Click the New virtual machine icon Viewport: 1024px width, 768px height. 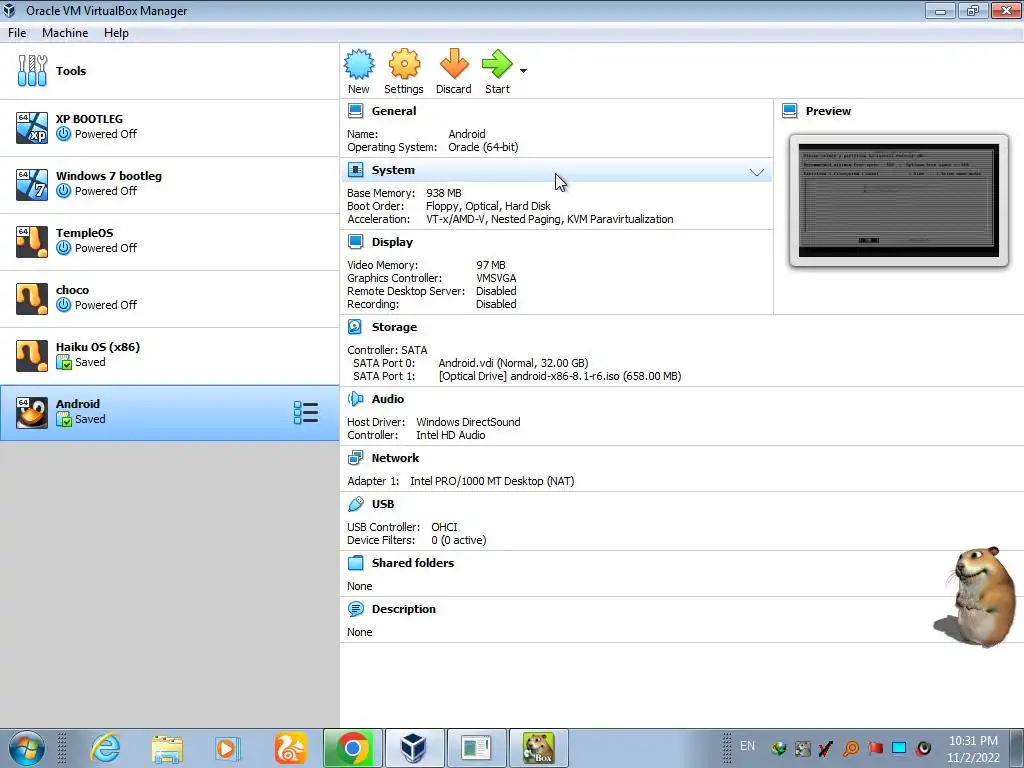point(359,65)
